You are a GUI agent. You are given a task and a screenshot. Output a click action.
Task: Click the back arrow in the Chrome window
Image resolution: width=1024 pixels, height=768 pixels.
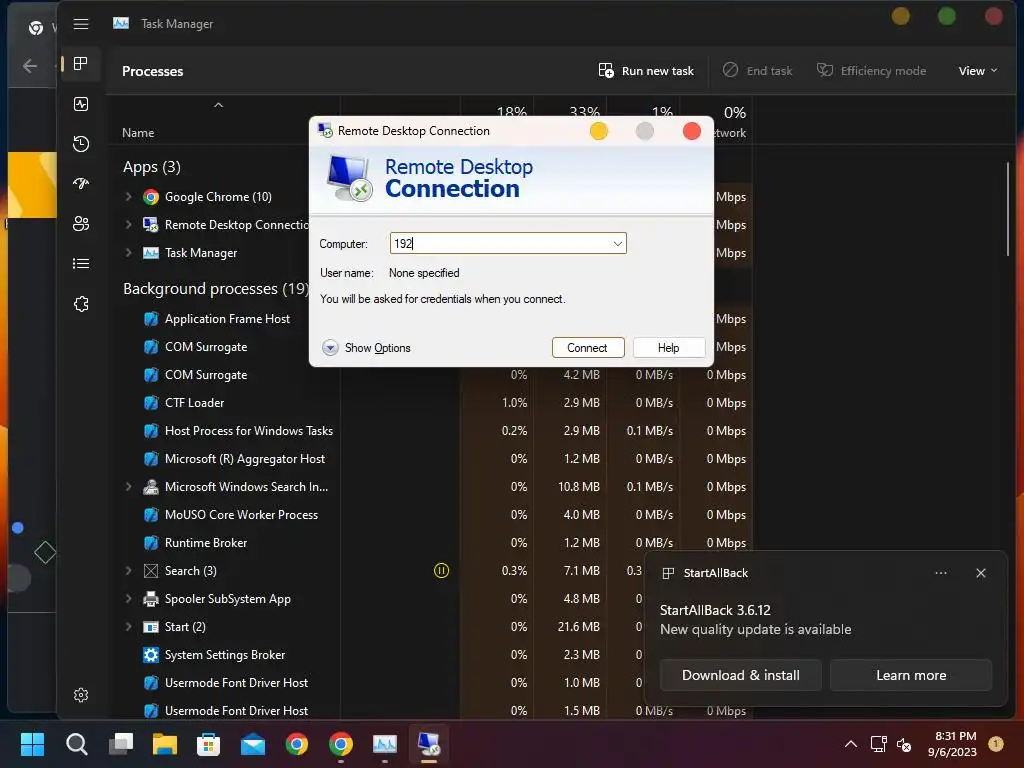click(30, 65)
